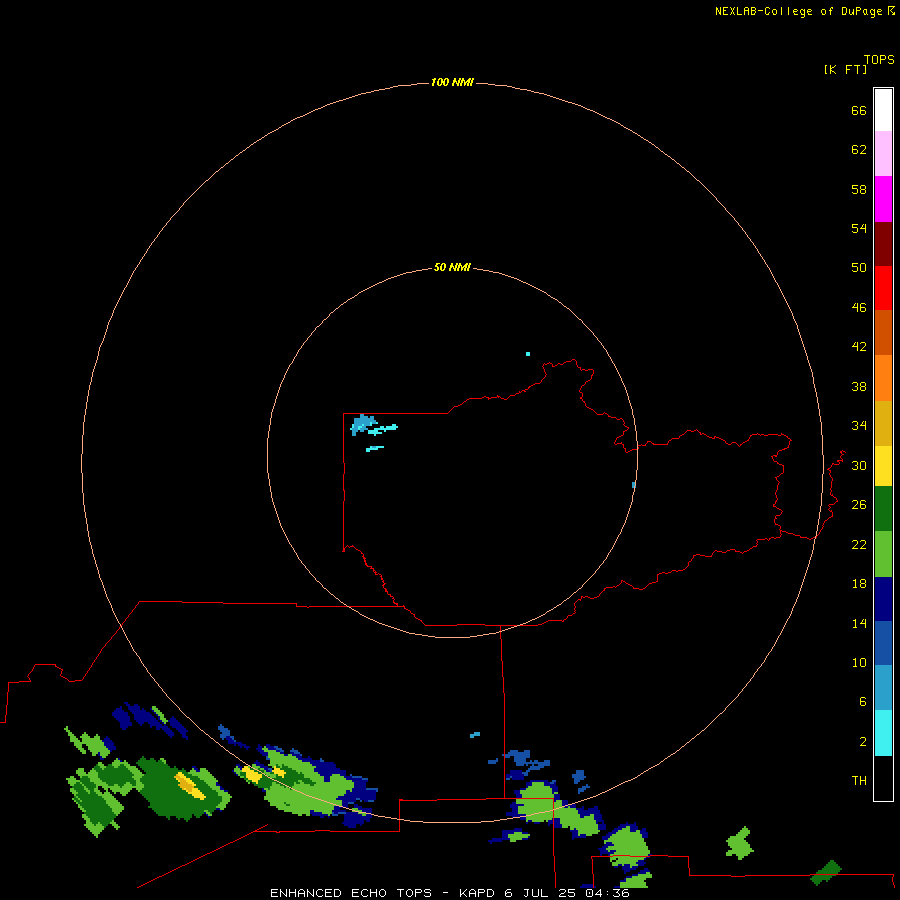Click the orange 42 legend band
The image size is (900, 900).
(x=883, y=378)
